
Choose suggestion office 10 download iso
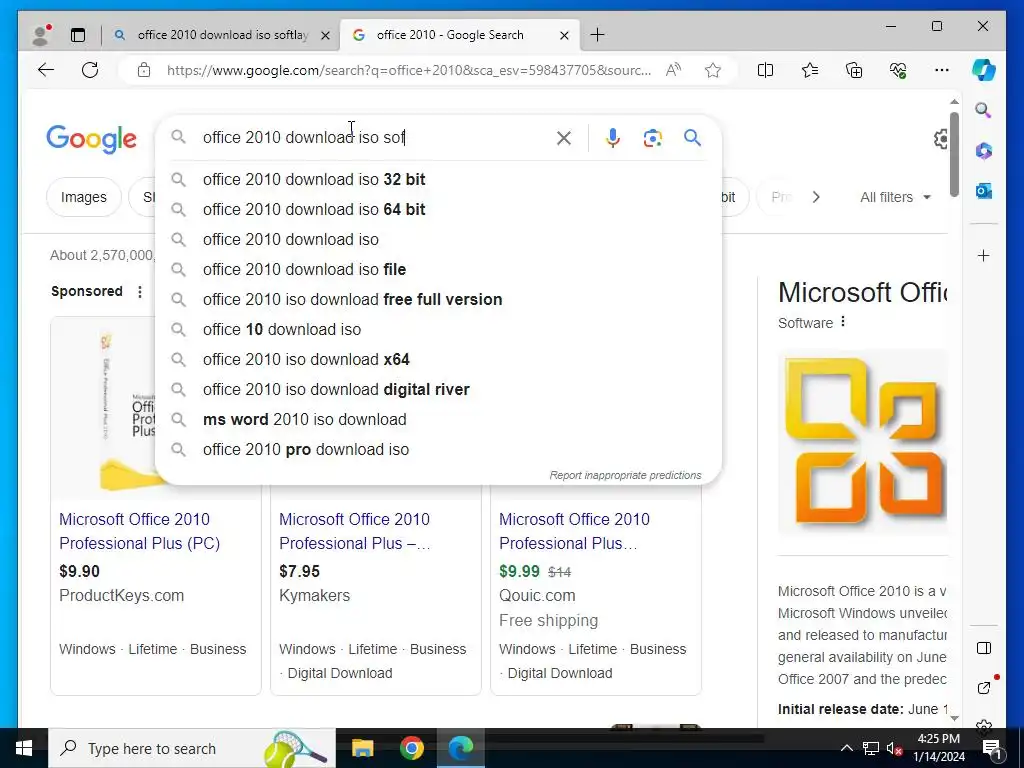[438, 330]
